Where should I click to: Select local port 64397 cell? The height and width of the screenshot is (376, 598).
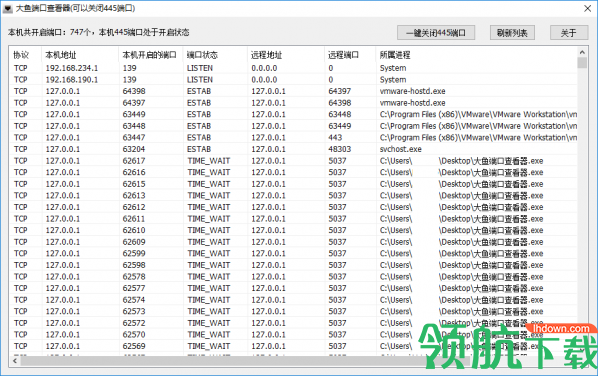tap(134, 103)
